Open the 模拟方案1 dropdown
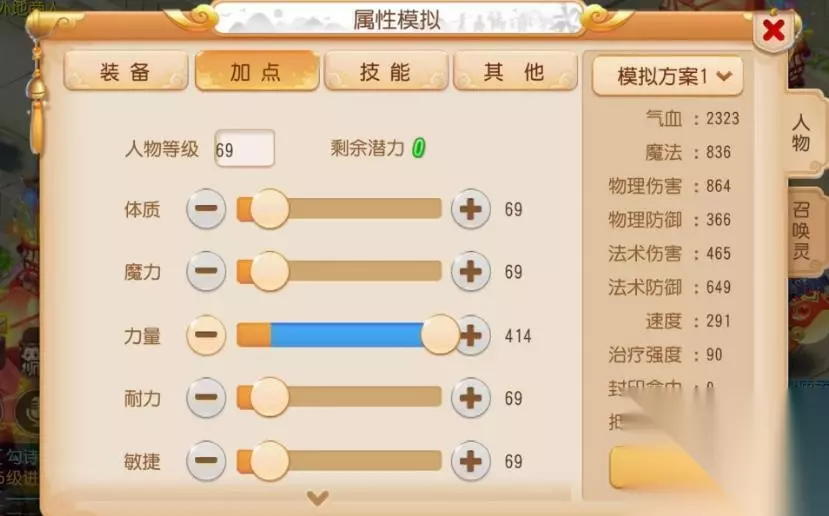829x516 pixels. coord(667,76)
